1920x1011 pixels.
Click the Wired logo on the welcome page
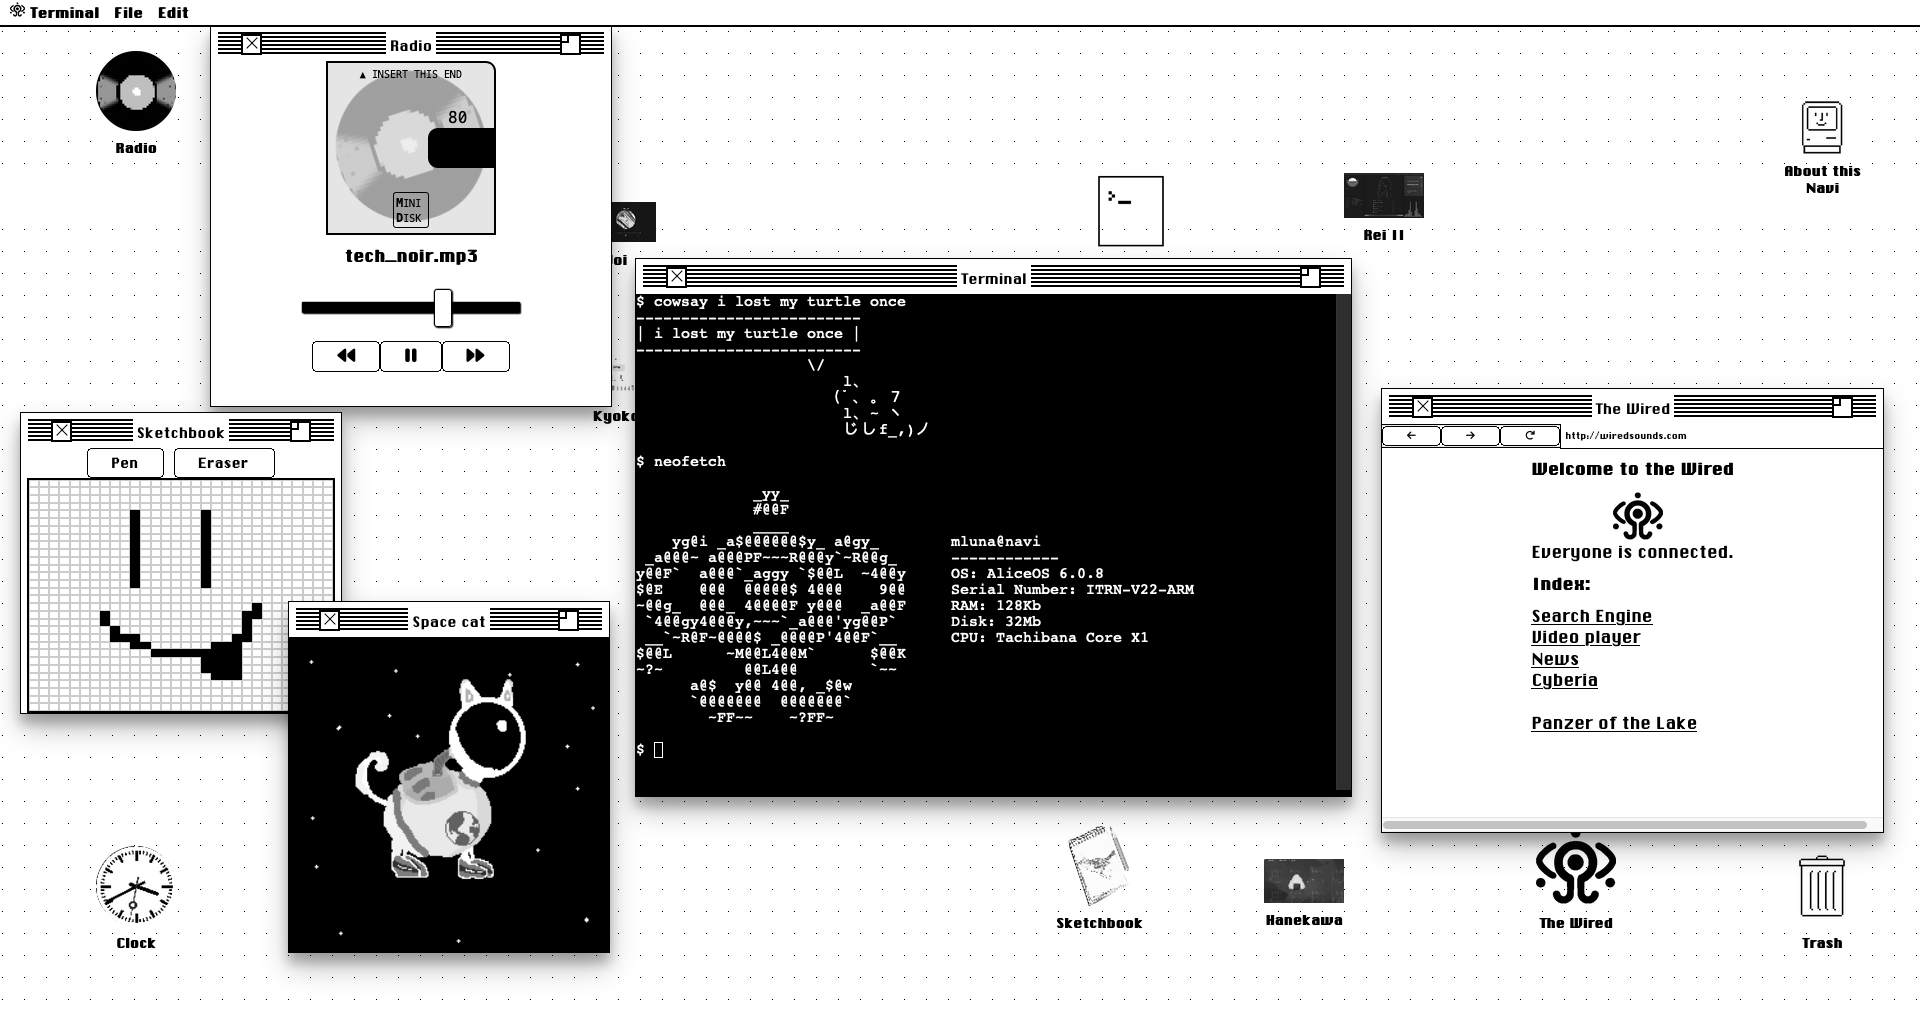tap(1637, 516)
